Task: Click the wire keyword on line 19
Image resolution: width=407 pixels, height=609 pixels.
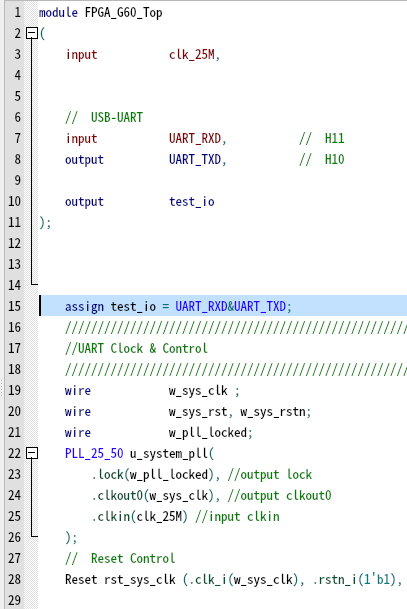Action: [x=78, y=390]
